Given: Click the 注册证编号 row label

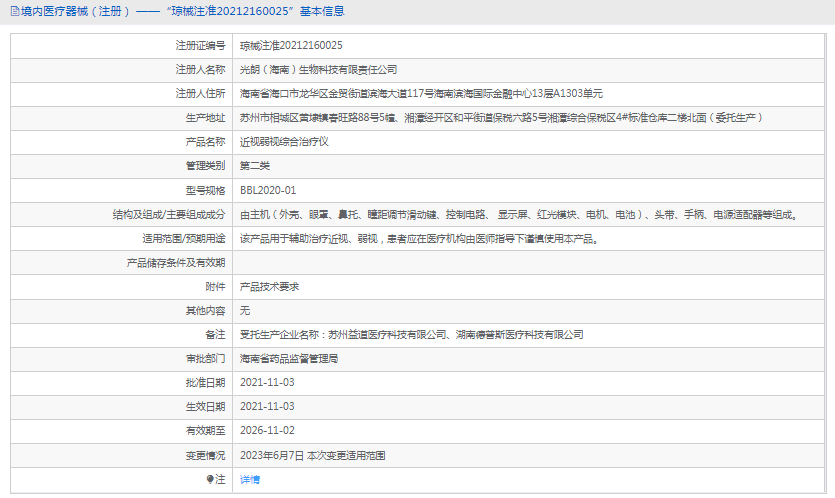Looking at the screenshot, I should [200, 46].
